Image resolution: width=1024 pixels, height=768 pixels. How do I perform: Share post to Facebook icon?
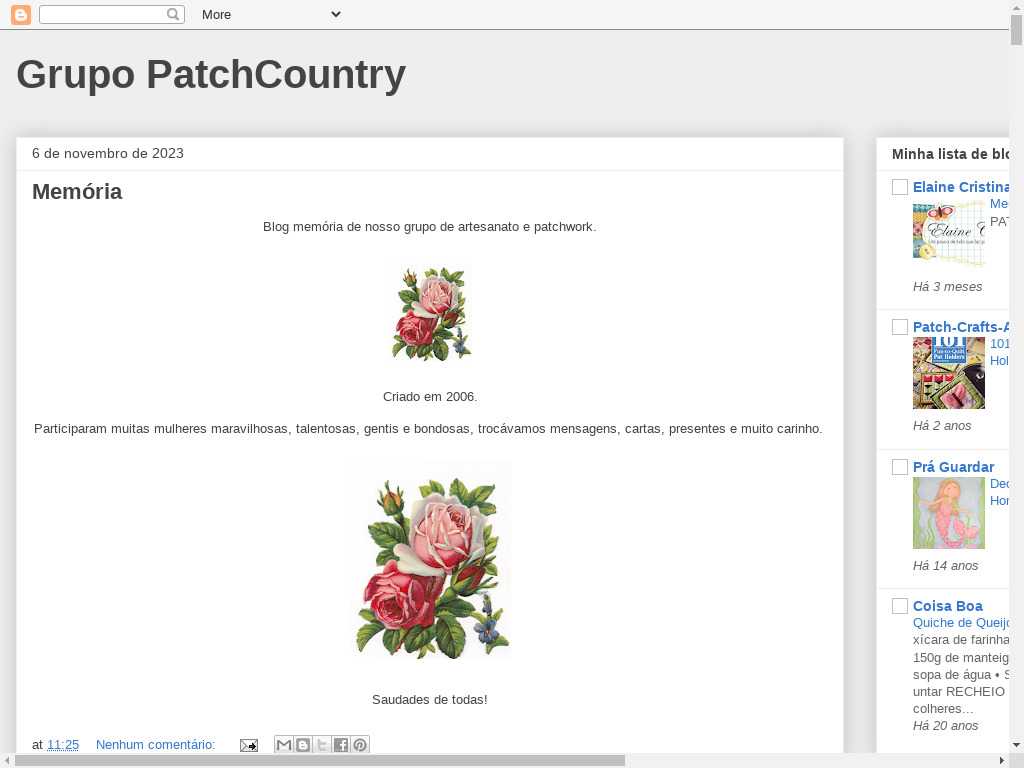(x=340, y=744)
